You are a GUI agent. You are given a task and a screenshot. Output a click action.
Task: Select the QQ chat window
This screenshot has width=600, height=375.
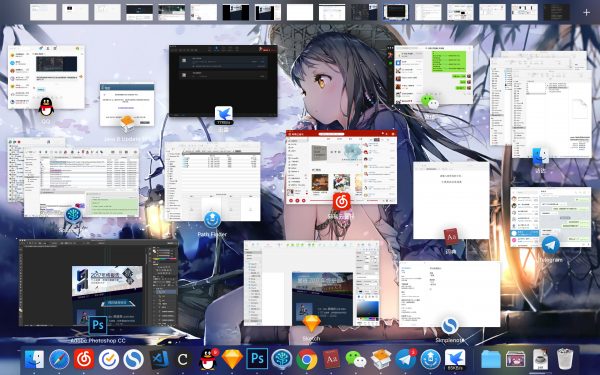[x=46, y=77]
